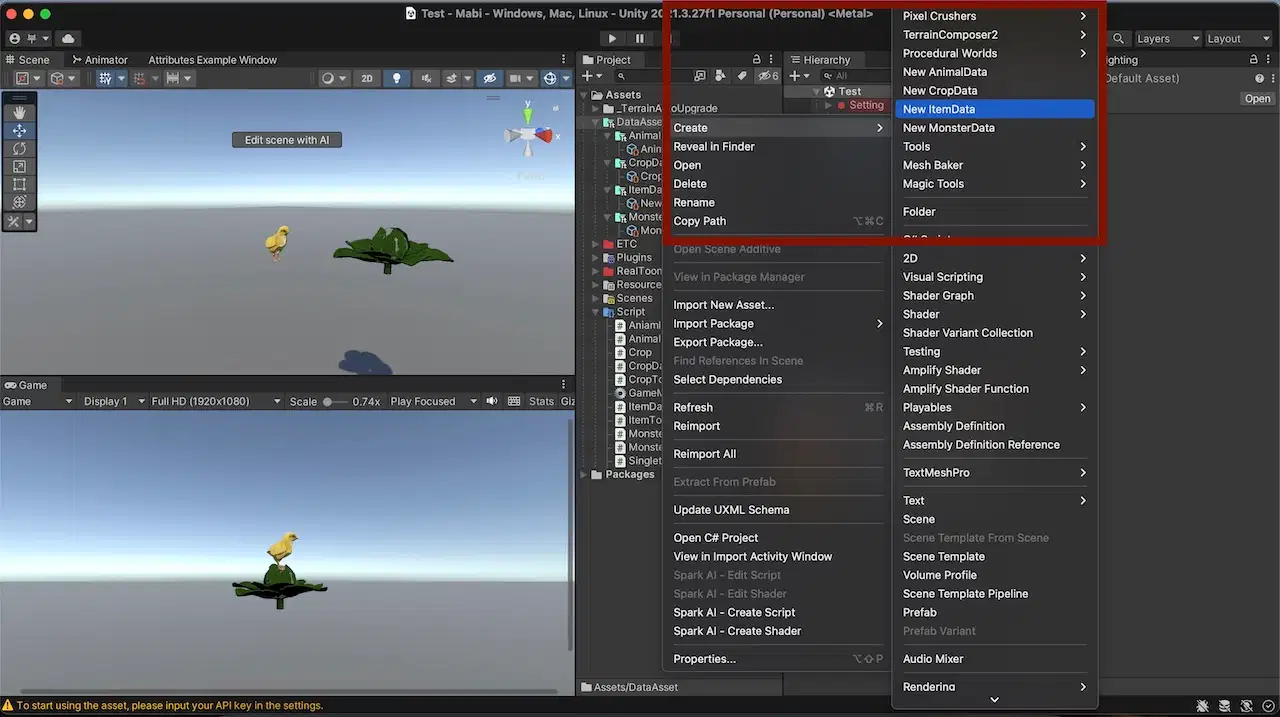Open Game view Stats overlay
This screenshot has height=717, width=1280.
click(x=541, y=401)
